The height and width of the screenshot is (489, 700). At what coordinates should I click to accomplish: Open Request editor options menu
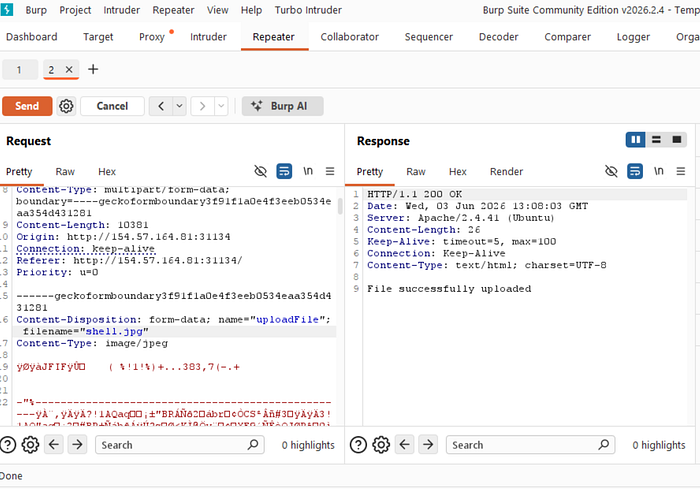point(330,171)
